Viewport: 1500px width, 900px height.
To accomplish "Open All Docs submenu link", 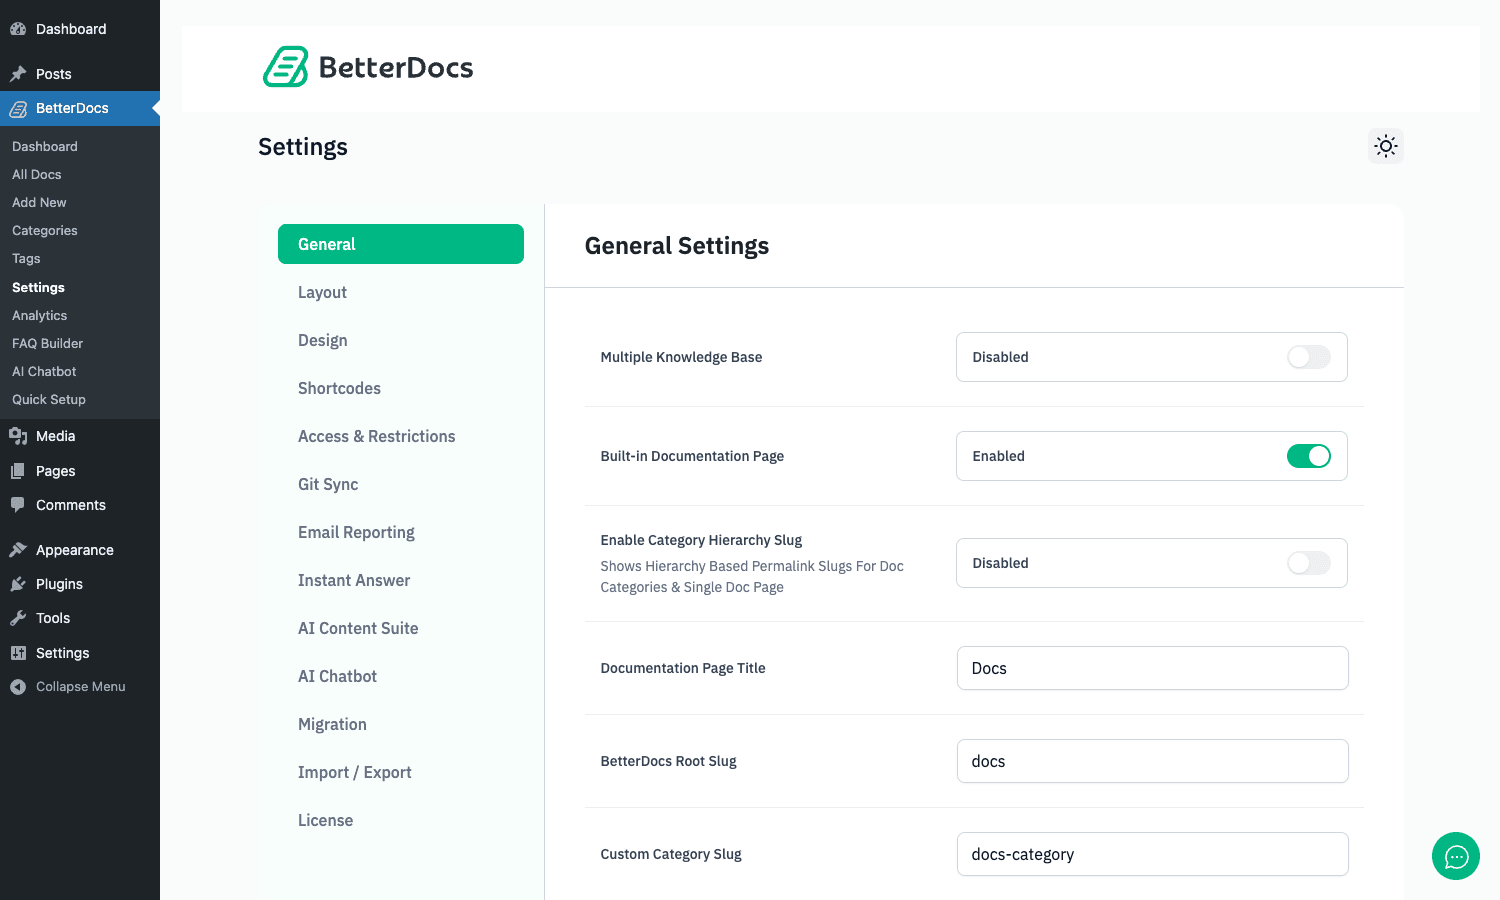I will coord(37,174).
